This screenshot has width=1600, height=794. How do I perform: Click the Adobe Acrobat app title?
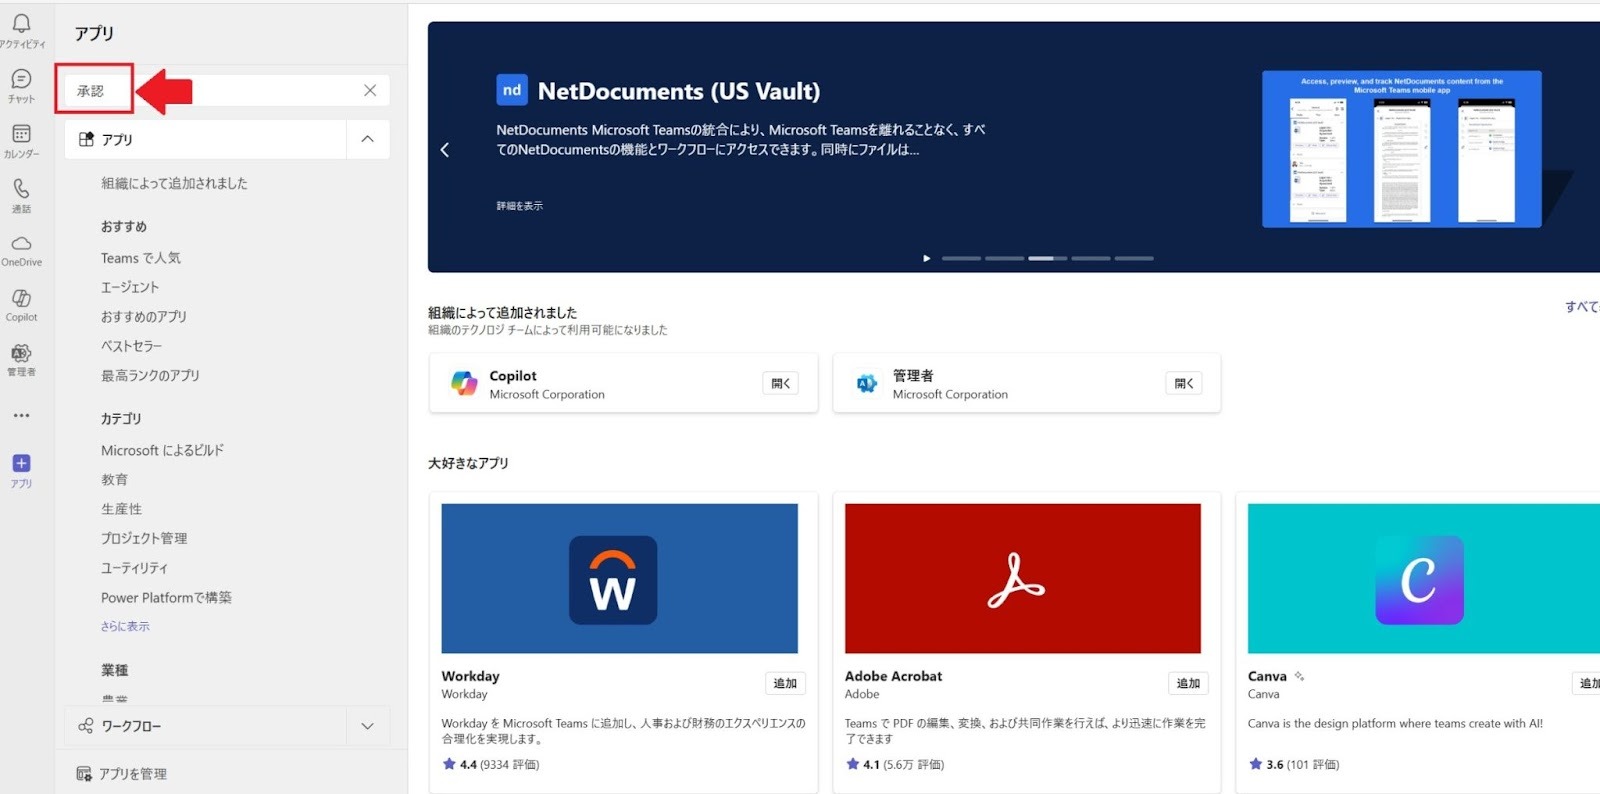pyautogui.click(x=893, y=676)
